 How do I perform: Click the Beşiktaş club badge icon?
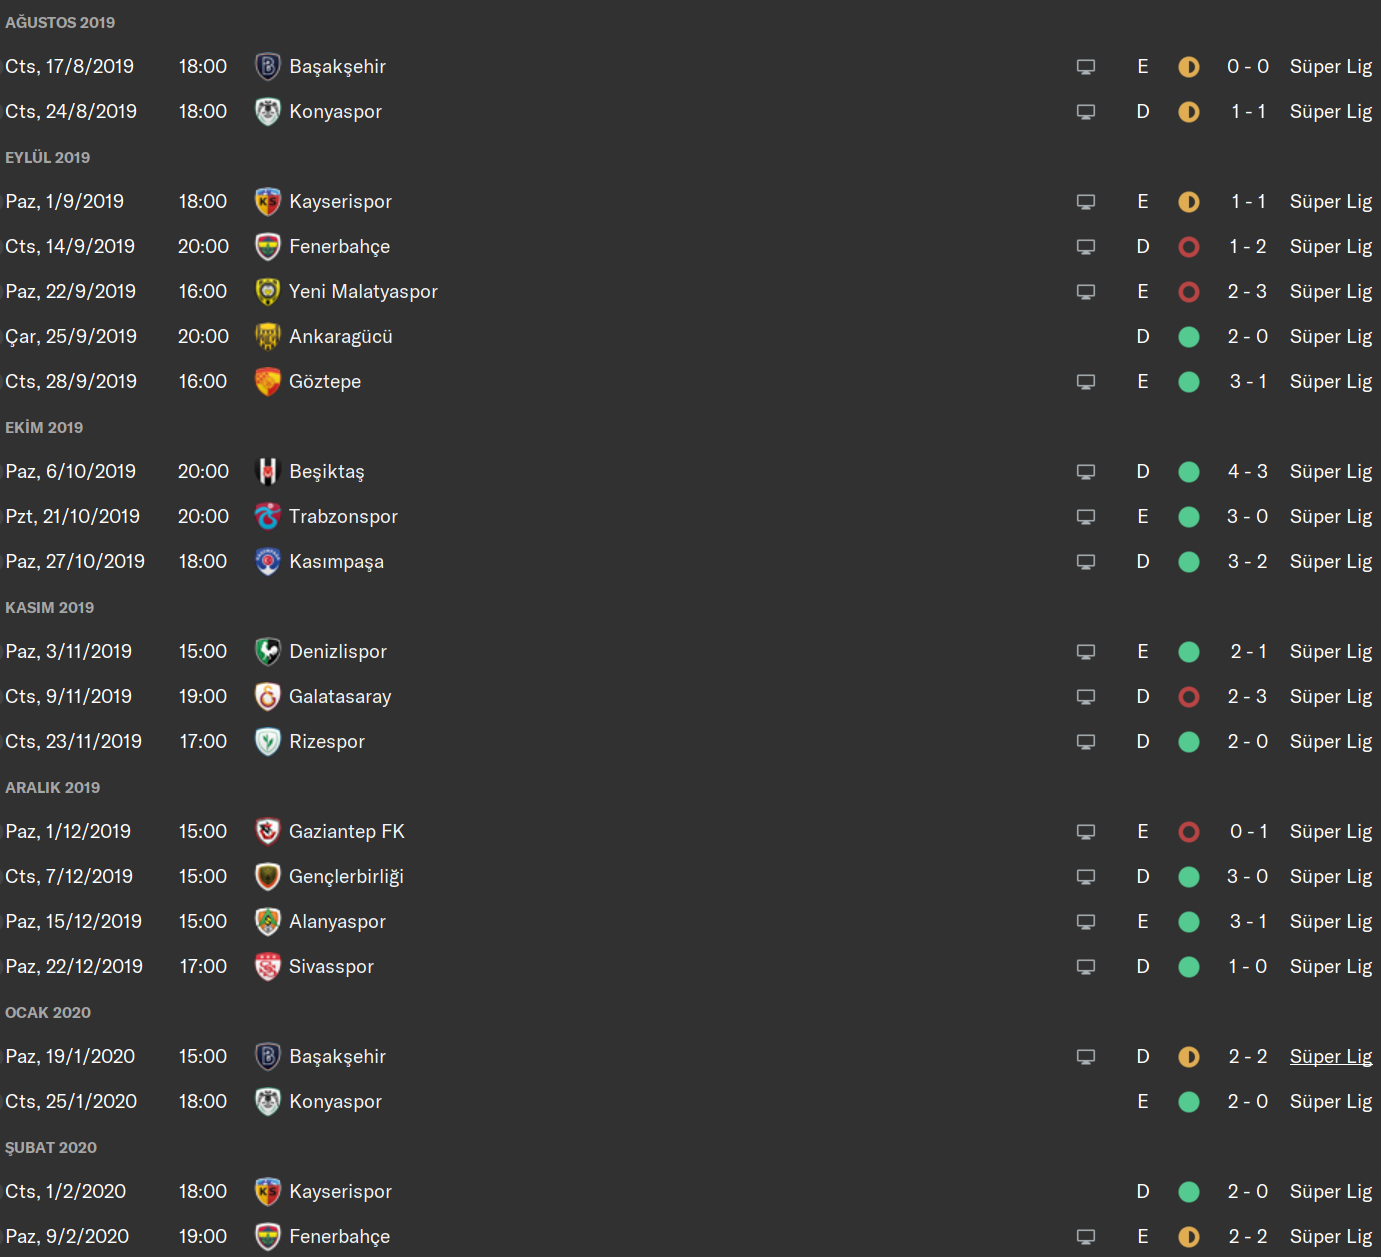(x=267, y=472)
